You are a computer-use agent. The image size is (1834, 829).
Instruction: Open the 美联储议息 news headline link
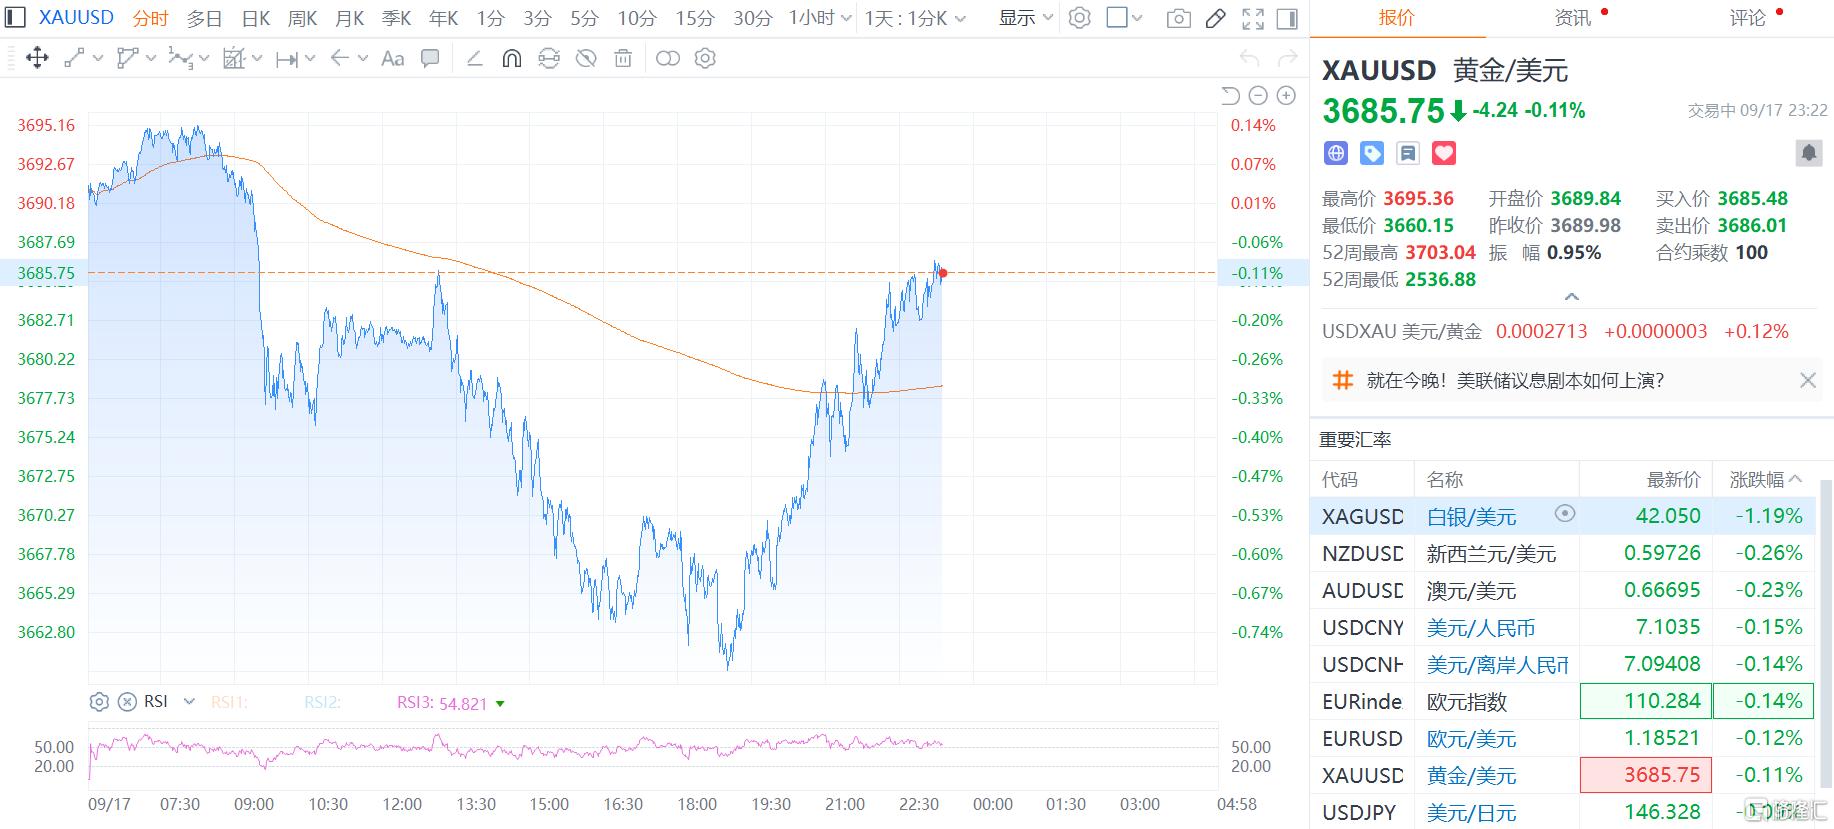point(1515,380)
